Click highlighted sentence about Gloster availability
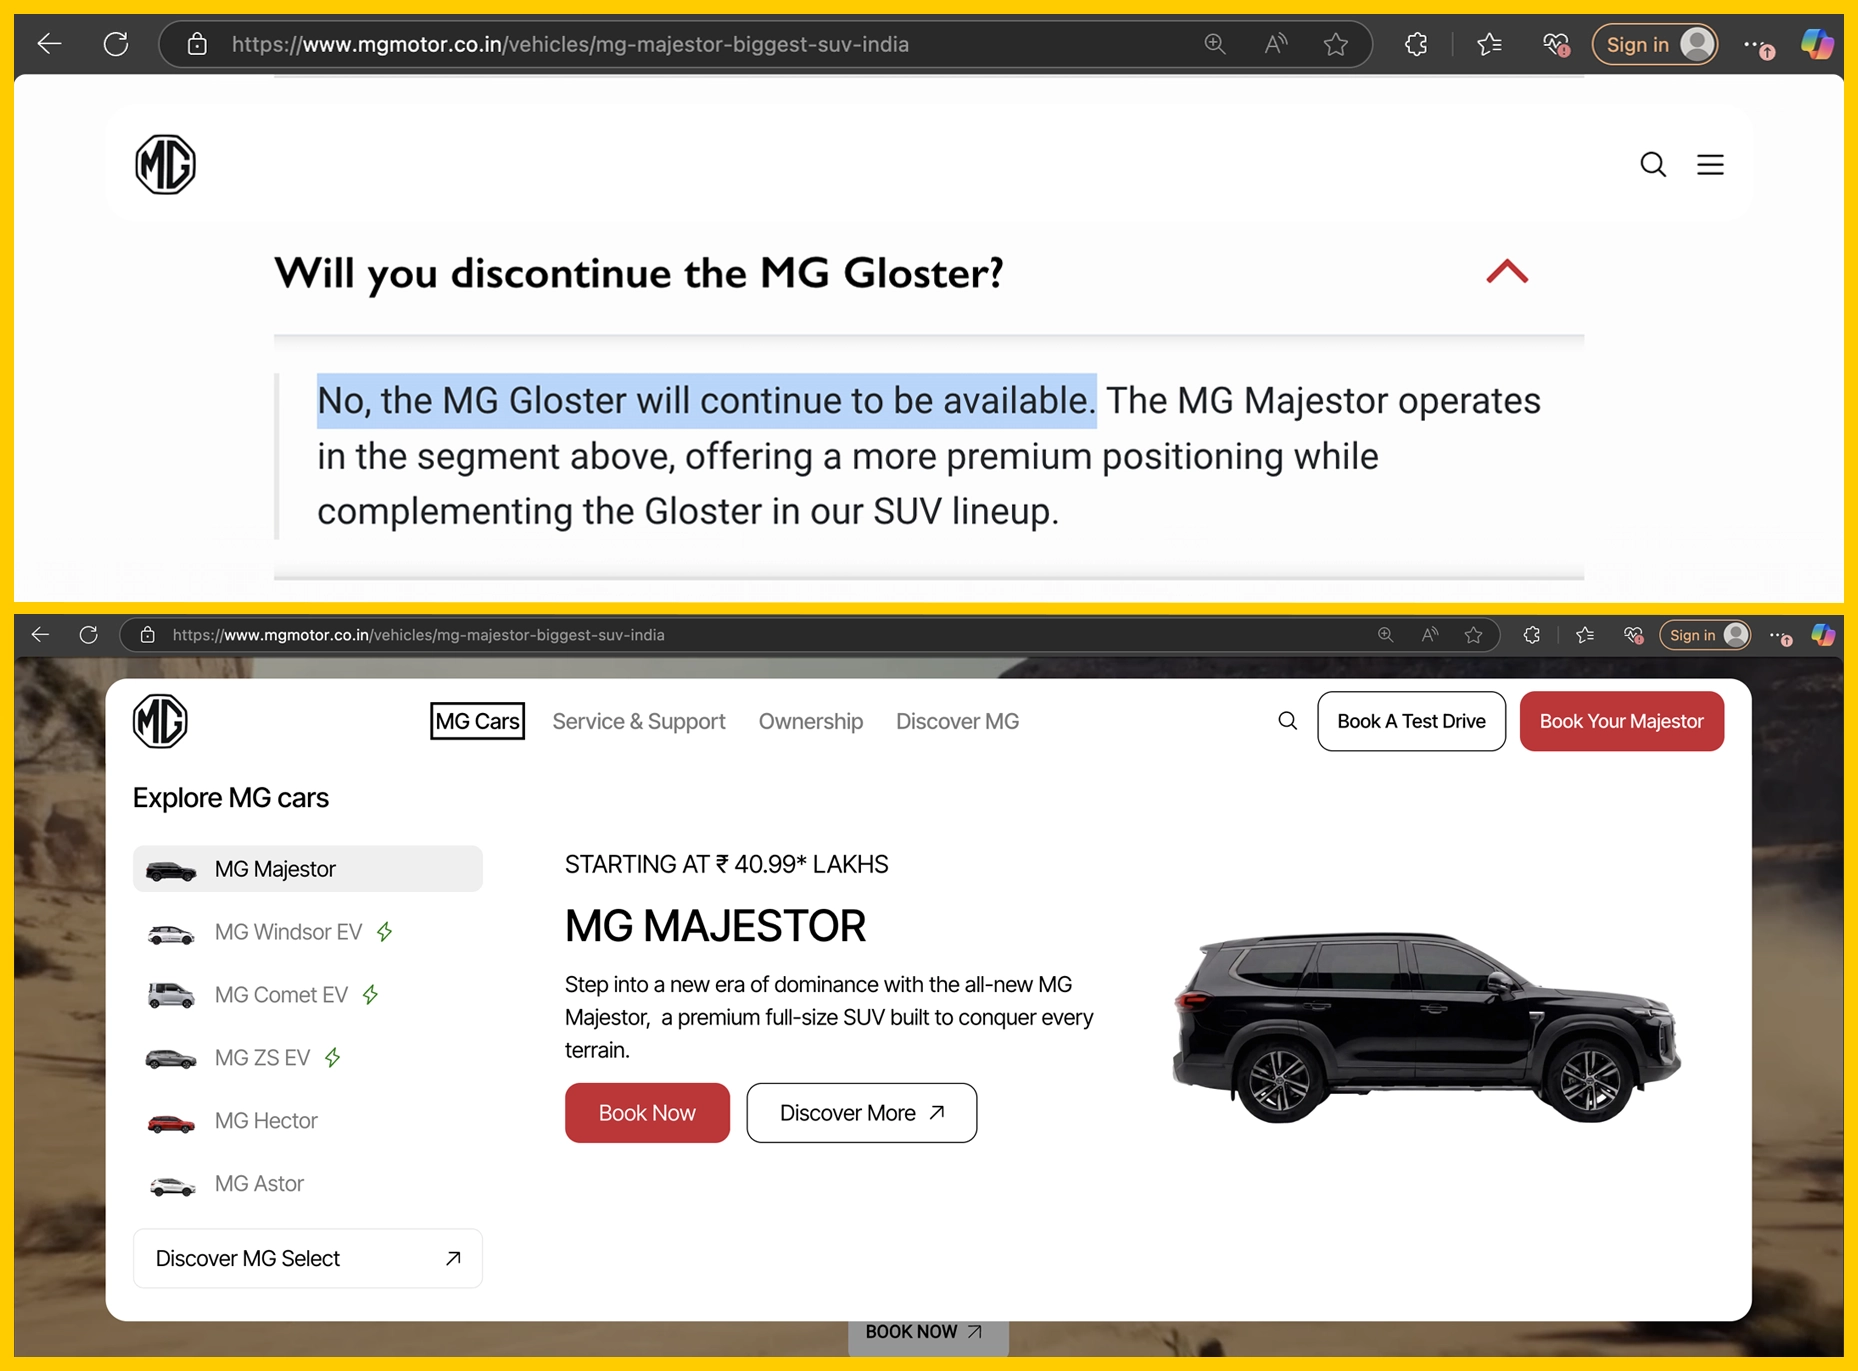The width and height of the screenshot is (1858, 1371). point(706,401)
